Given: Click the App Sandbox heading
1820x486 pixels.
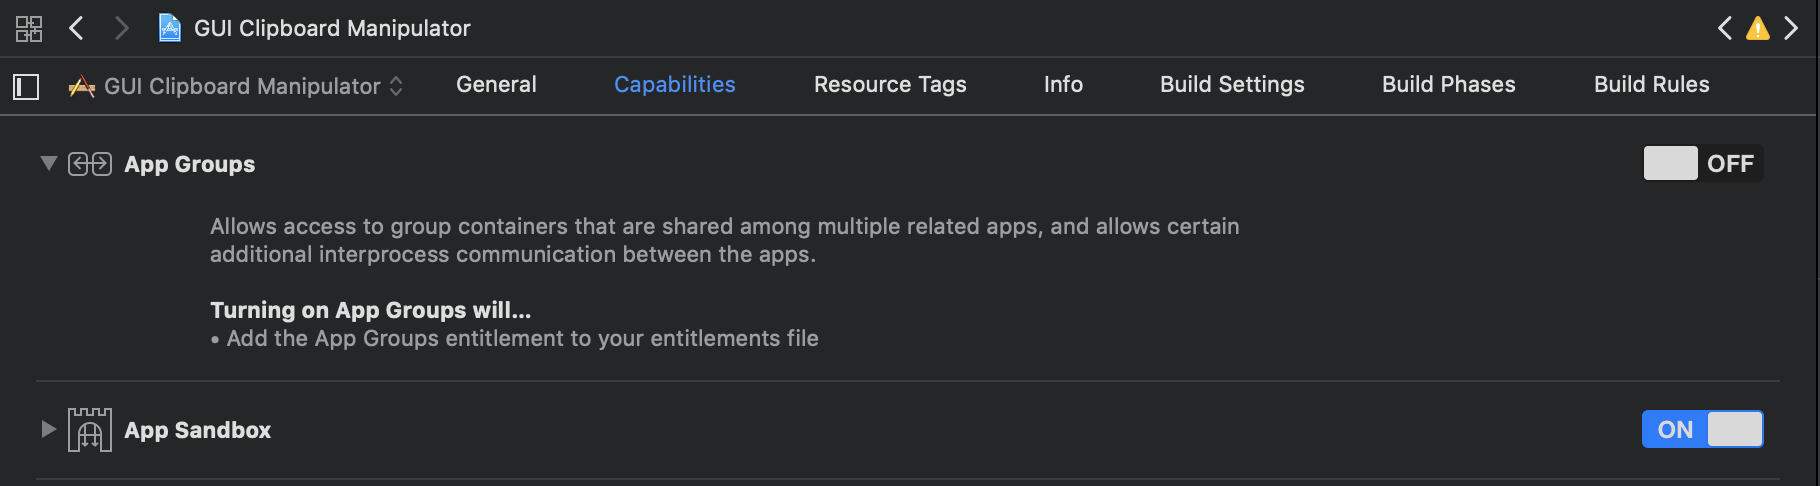Looking at the screenshot, I should click(198, 430).
